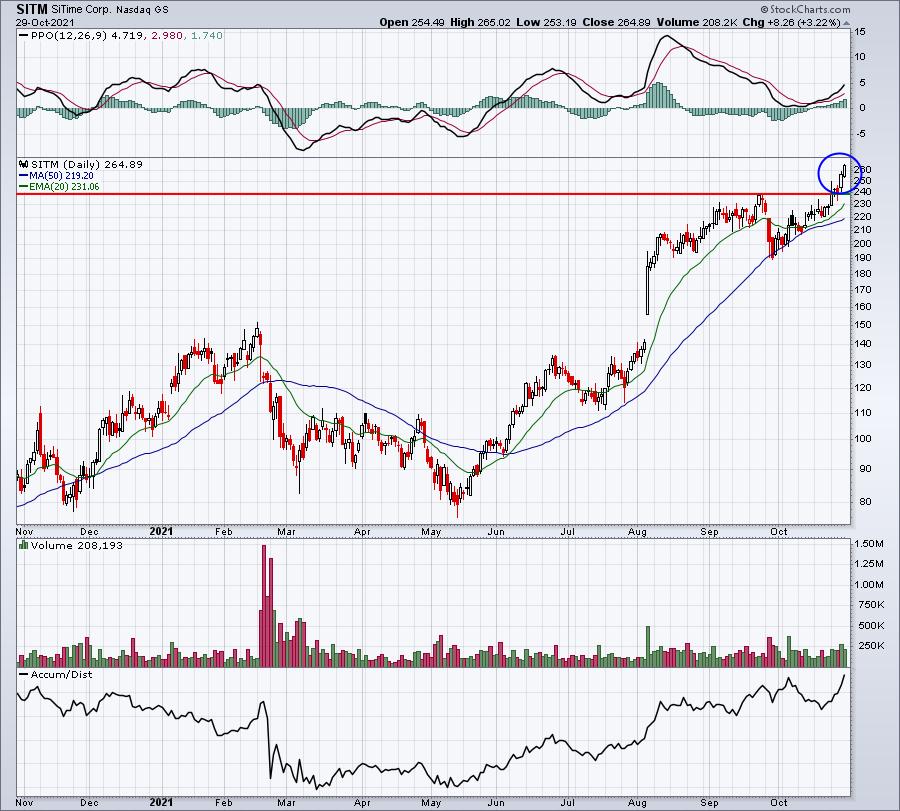Click the 15 label on PPO axis
Screen dimensions: 900x811
859,32
